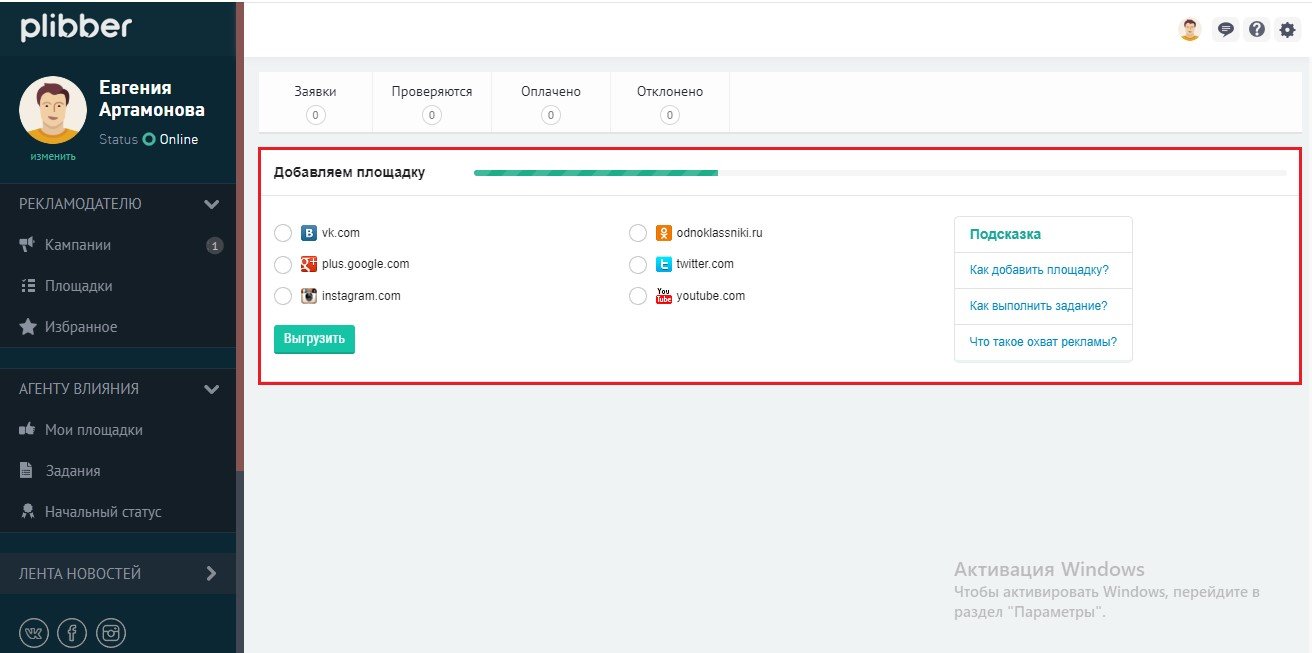Viewport: 1312px width, 653px height.
Task: Open the Facebook social icon in footer
Action: (72, 632)
